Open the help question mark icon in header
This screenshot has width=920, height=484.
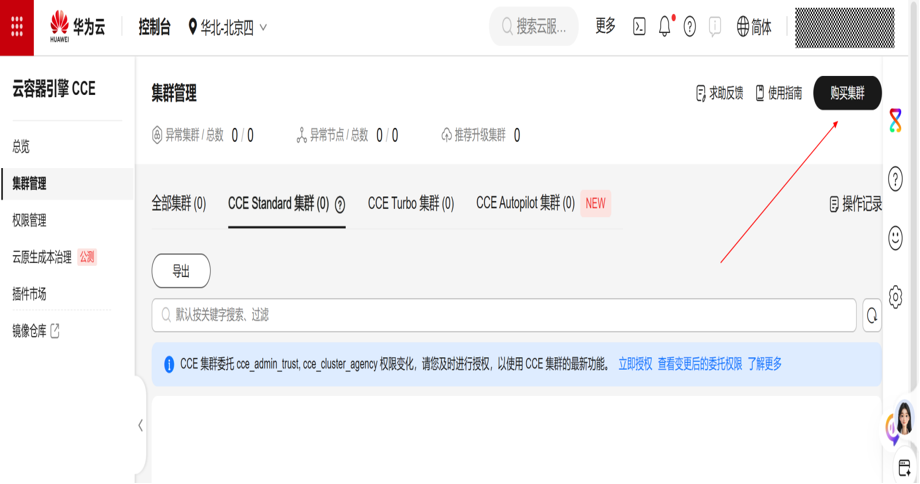click(690, 27)
